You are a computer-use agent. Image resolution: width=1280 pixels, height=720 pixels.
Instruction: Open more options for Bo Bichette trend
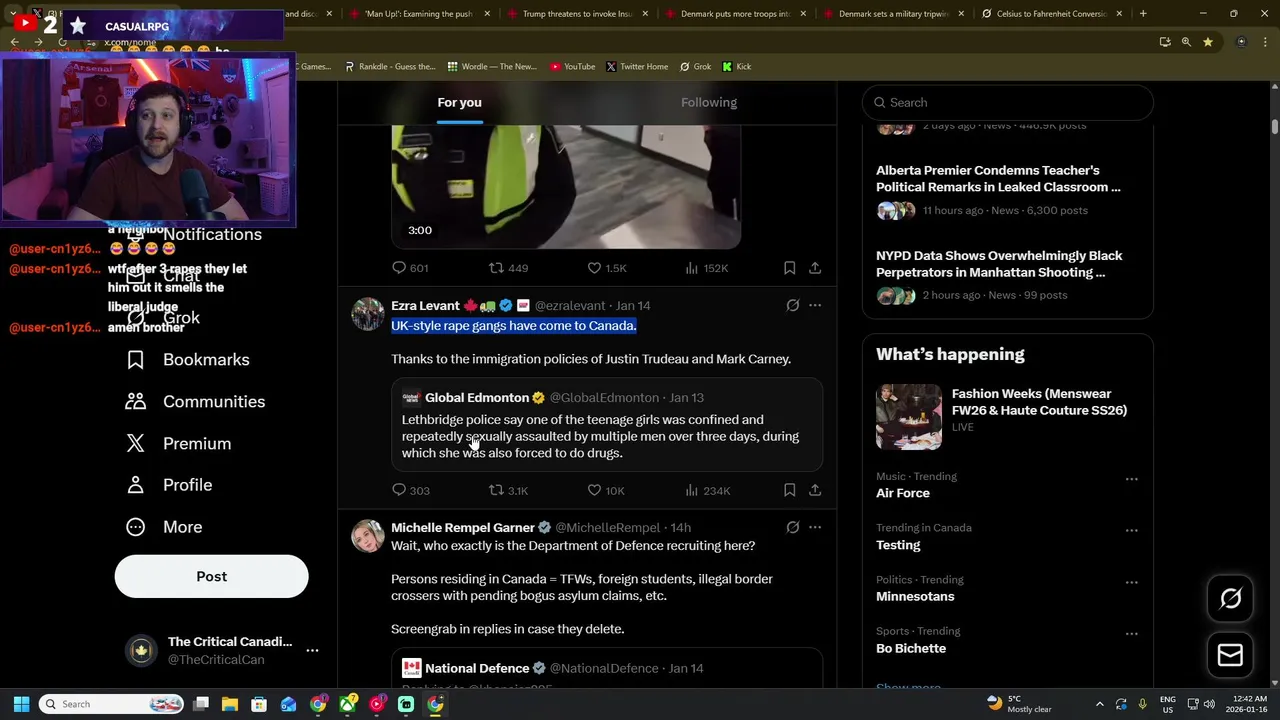click(x=1131, y=634)
